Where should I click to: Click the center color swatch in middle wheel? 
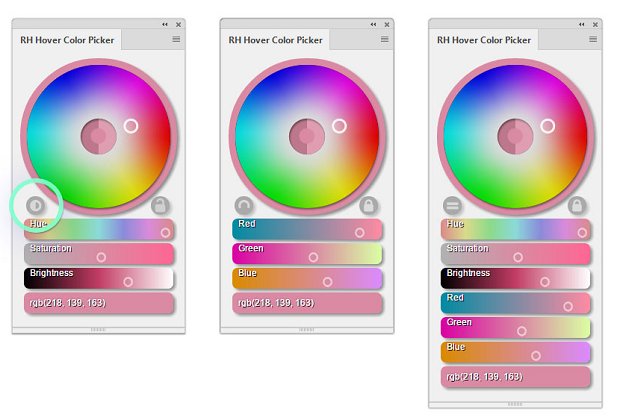307,136
